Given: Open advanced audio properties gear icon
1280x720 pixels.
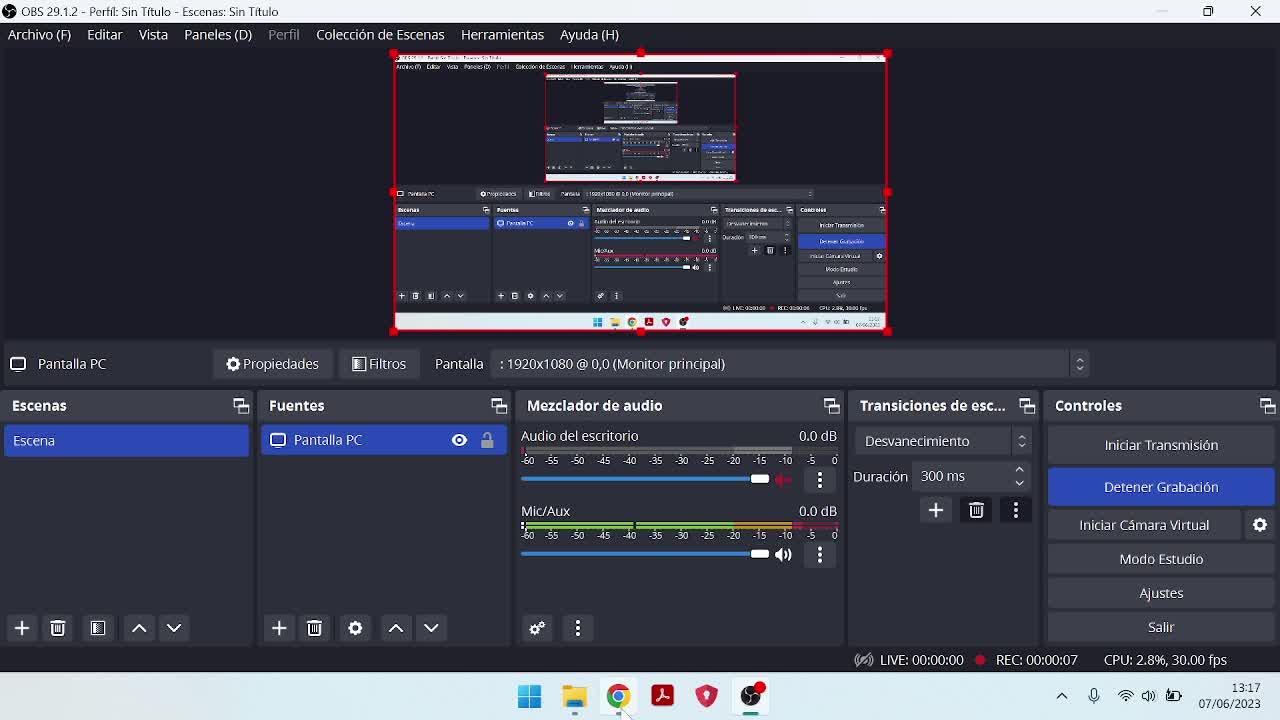Looking at the screenshot, I should (537, 628).
